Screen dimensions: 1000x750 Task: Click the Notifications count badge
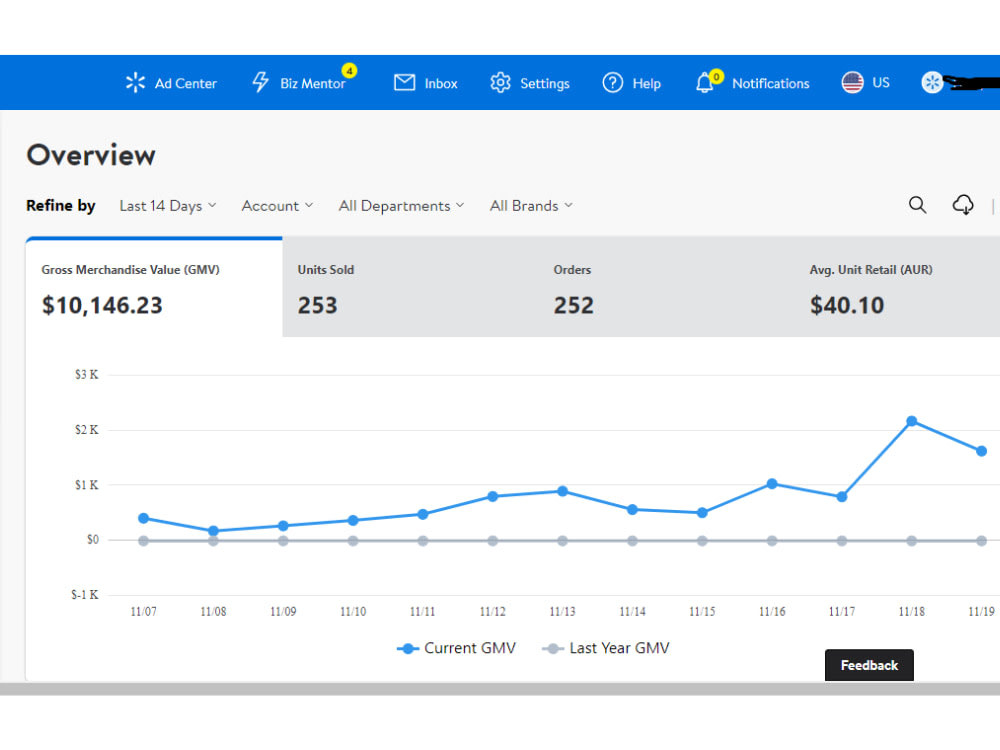point(716,77)
